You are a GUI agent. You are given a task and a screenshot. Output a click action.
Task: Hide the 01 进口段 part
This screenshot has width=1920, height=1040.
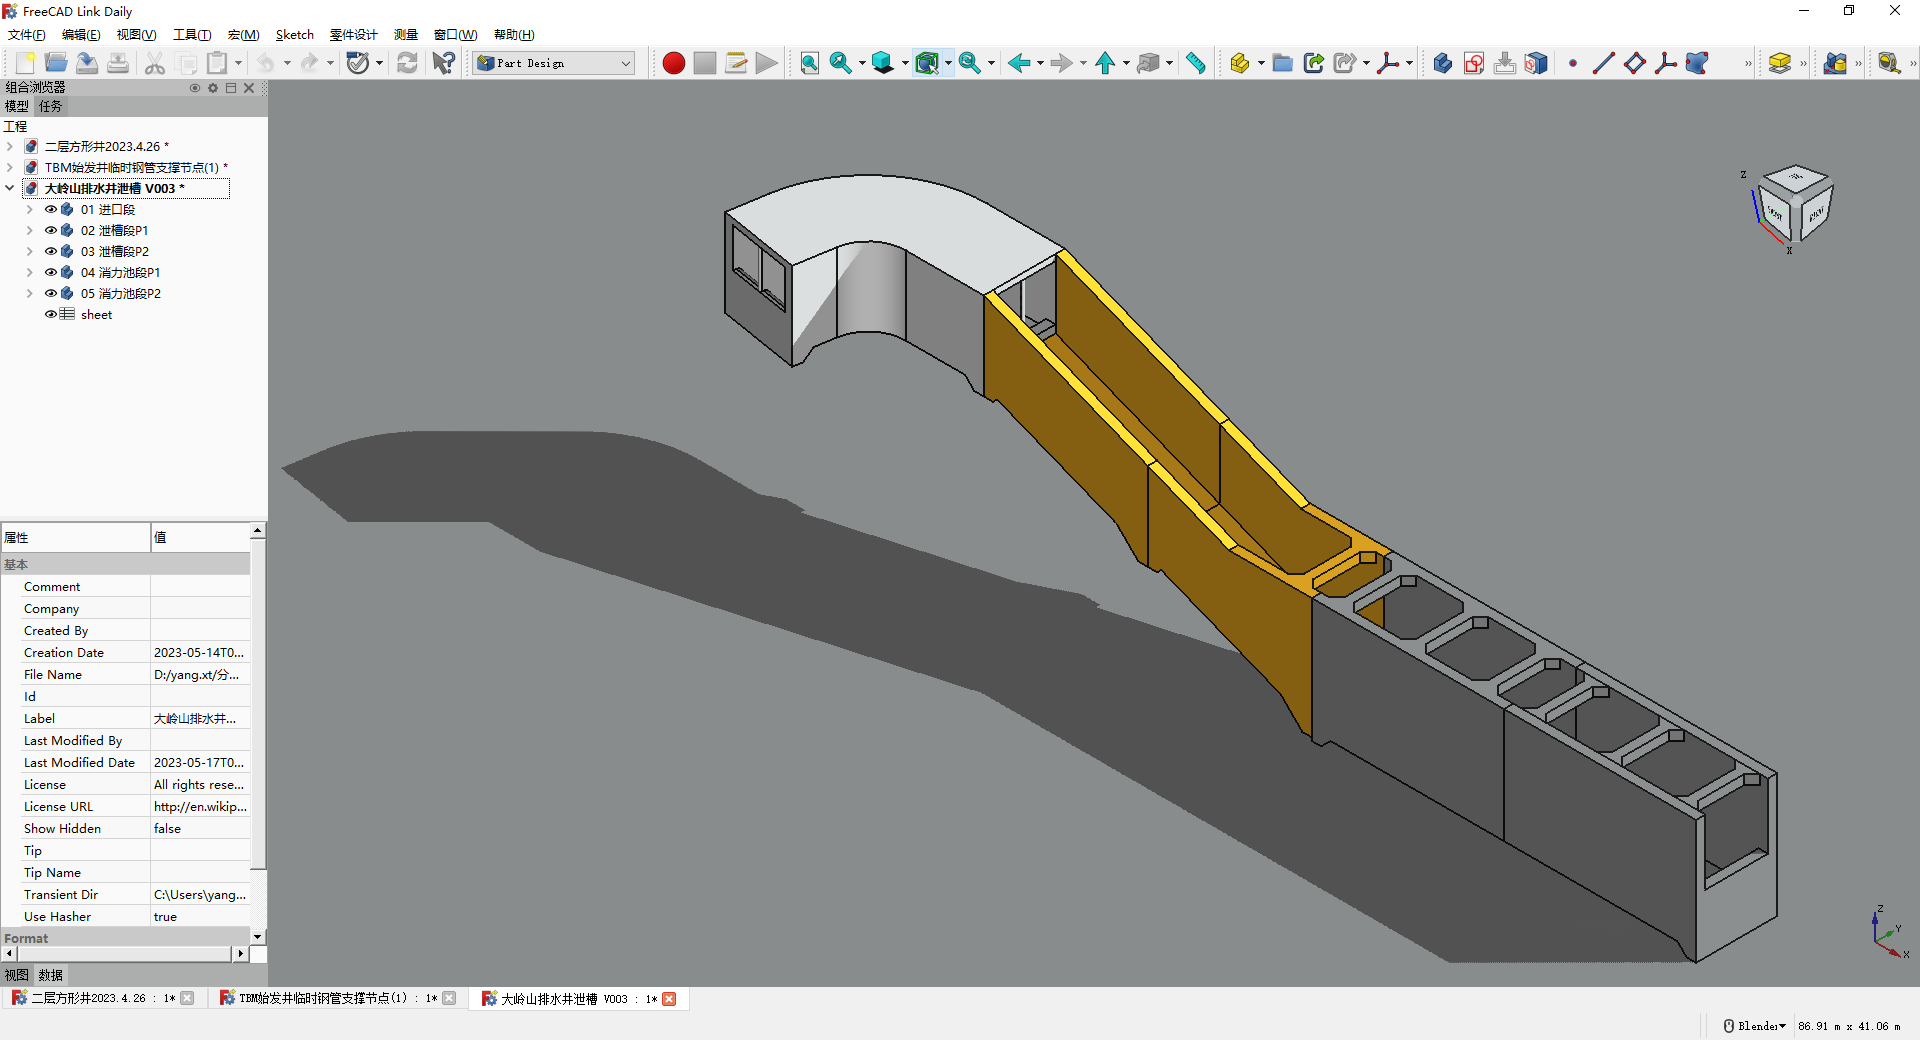(x=51, y=209)
